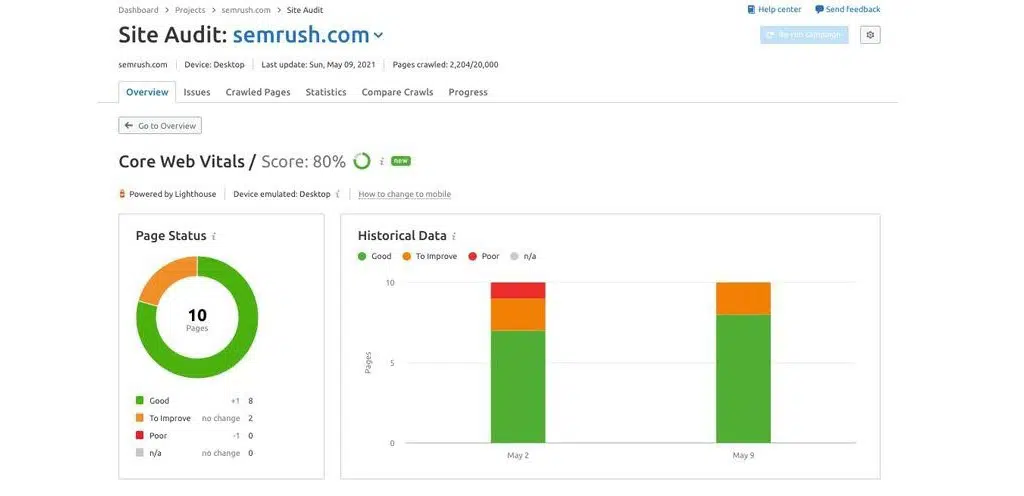This screenshot has width=1024, height=496.
Task: Switch to the Progress tab
Action: click(x=468, y=92)
